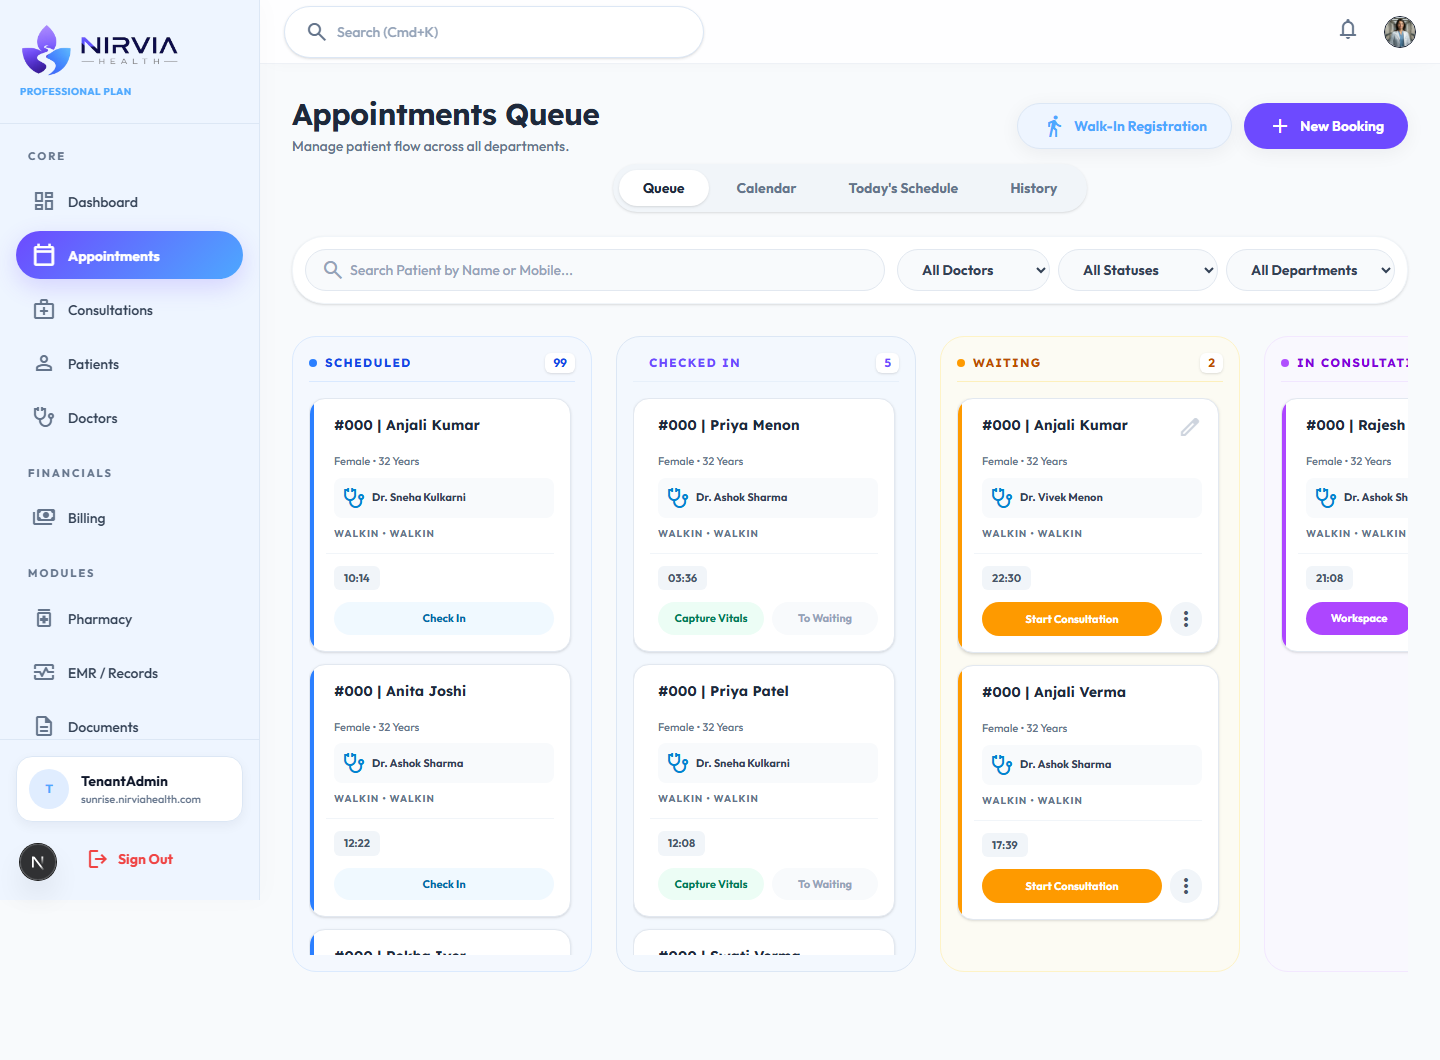
Task: Start Consultation for Anjali Verma
Action: point(1072,886)
